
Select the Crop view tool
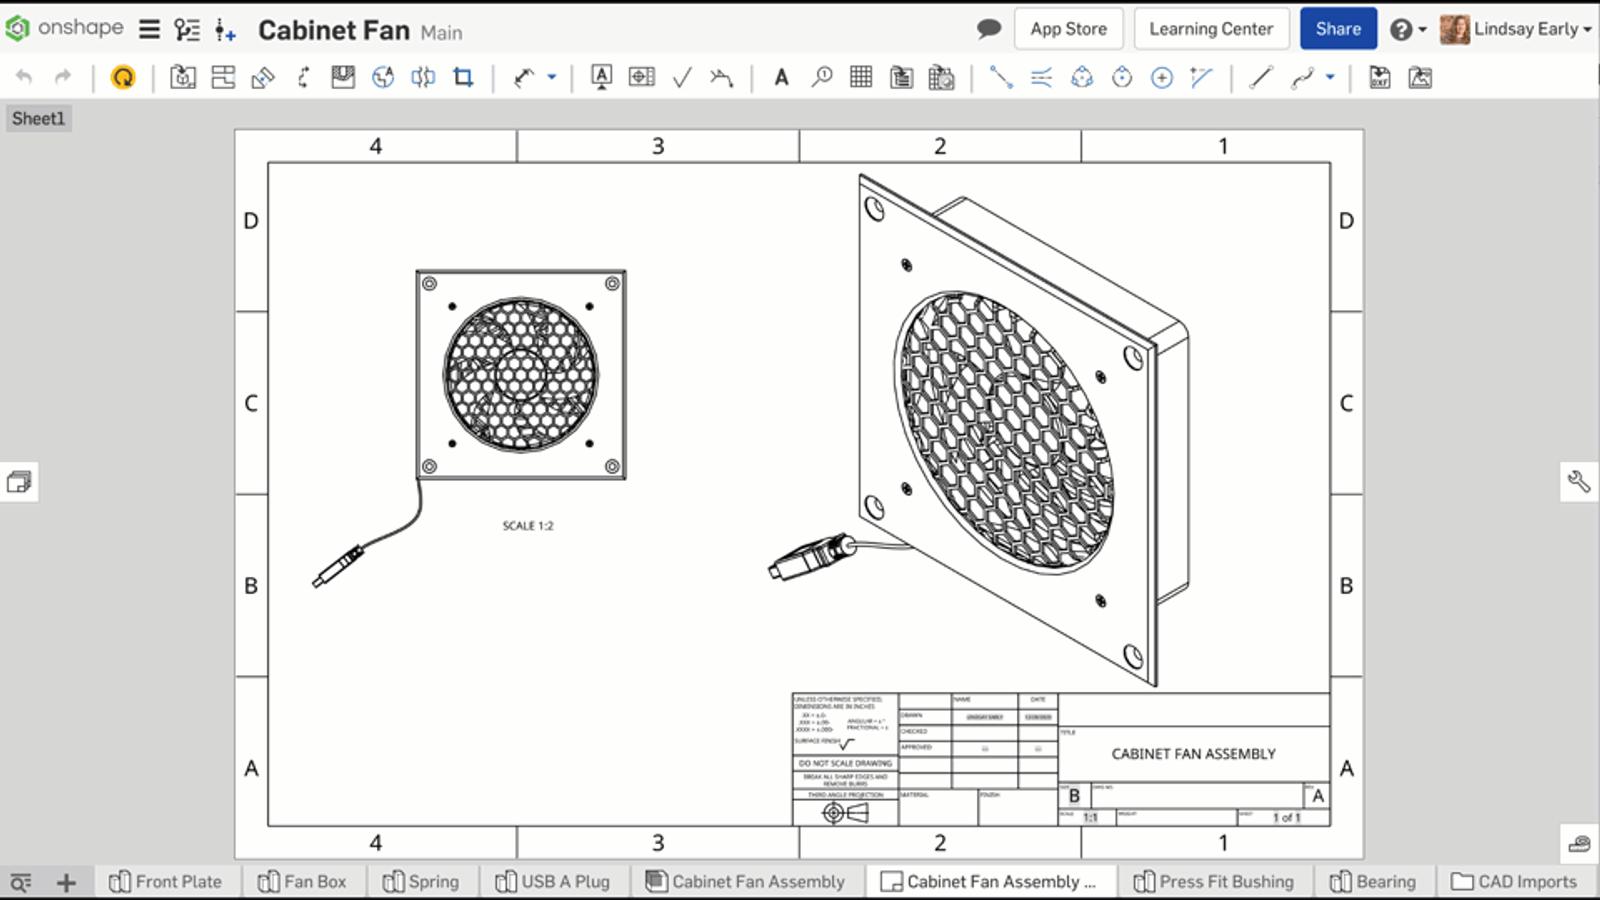463,78
